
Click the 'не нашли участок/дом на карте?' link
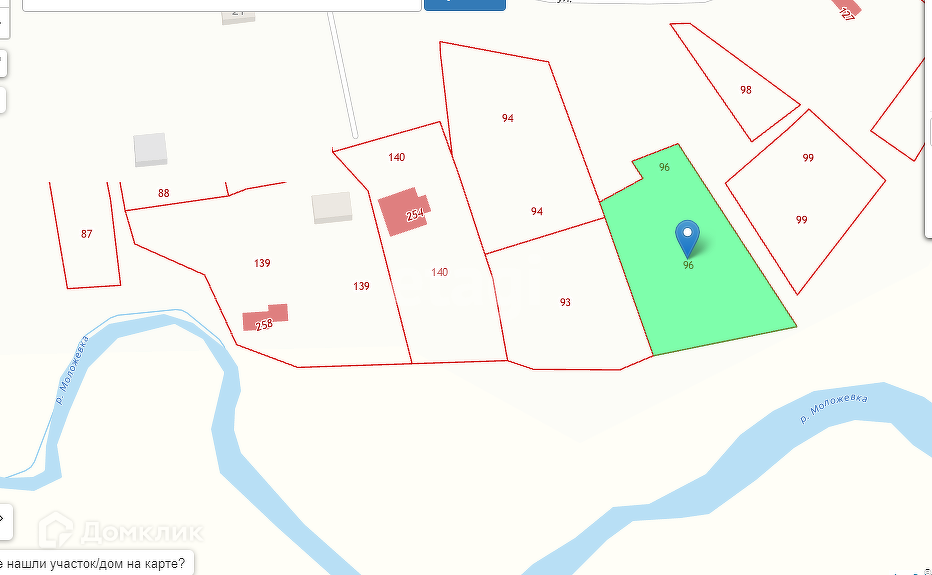click(x=93, y=563)
